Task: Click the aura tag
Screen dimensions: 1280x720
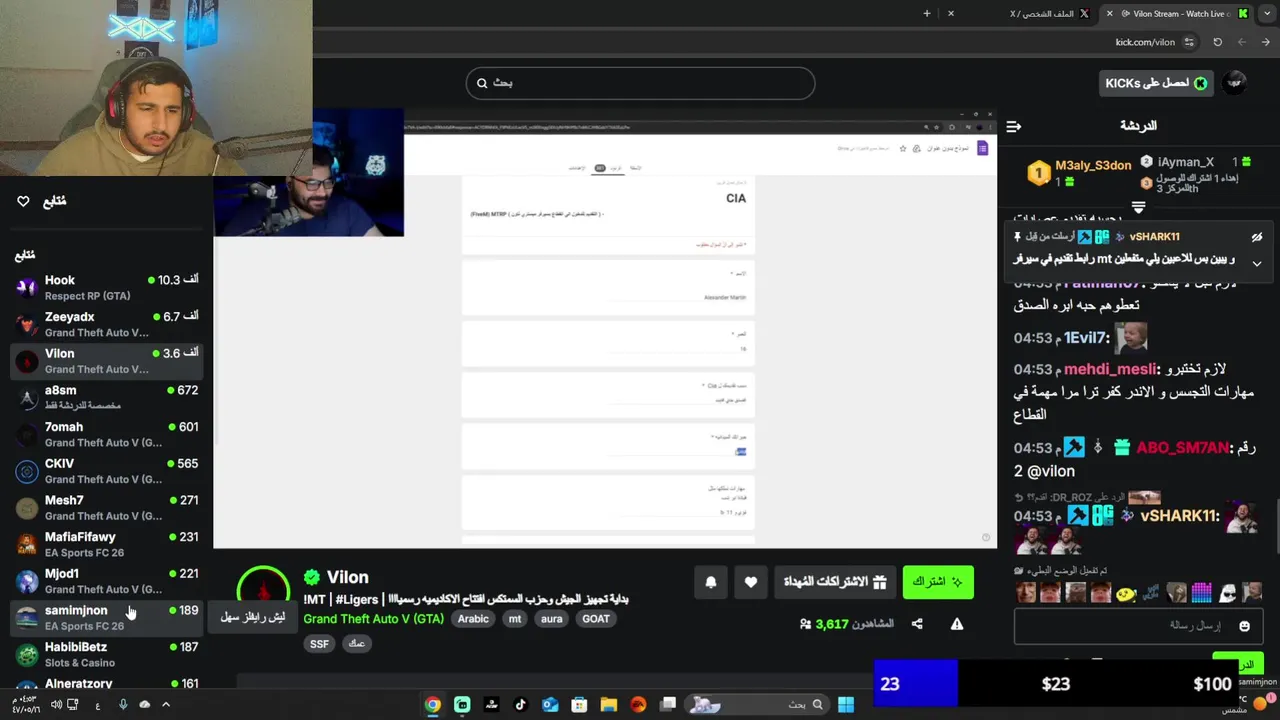Action: (x=552, y=619)
